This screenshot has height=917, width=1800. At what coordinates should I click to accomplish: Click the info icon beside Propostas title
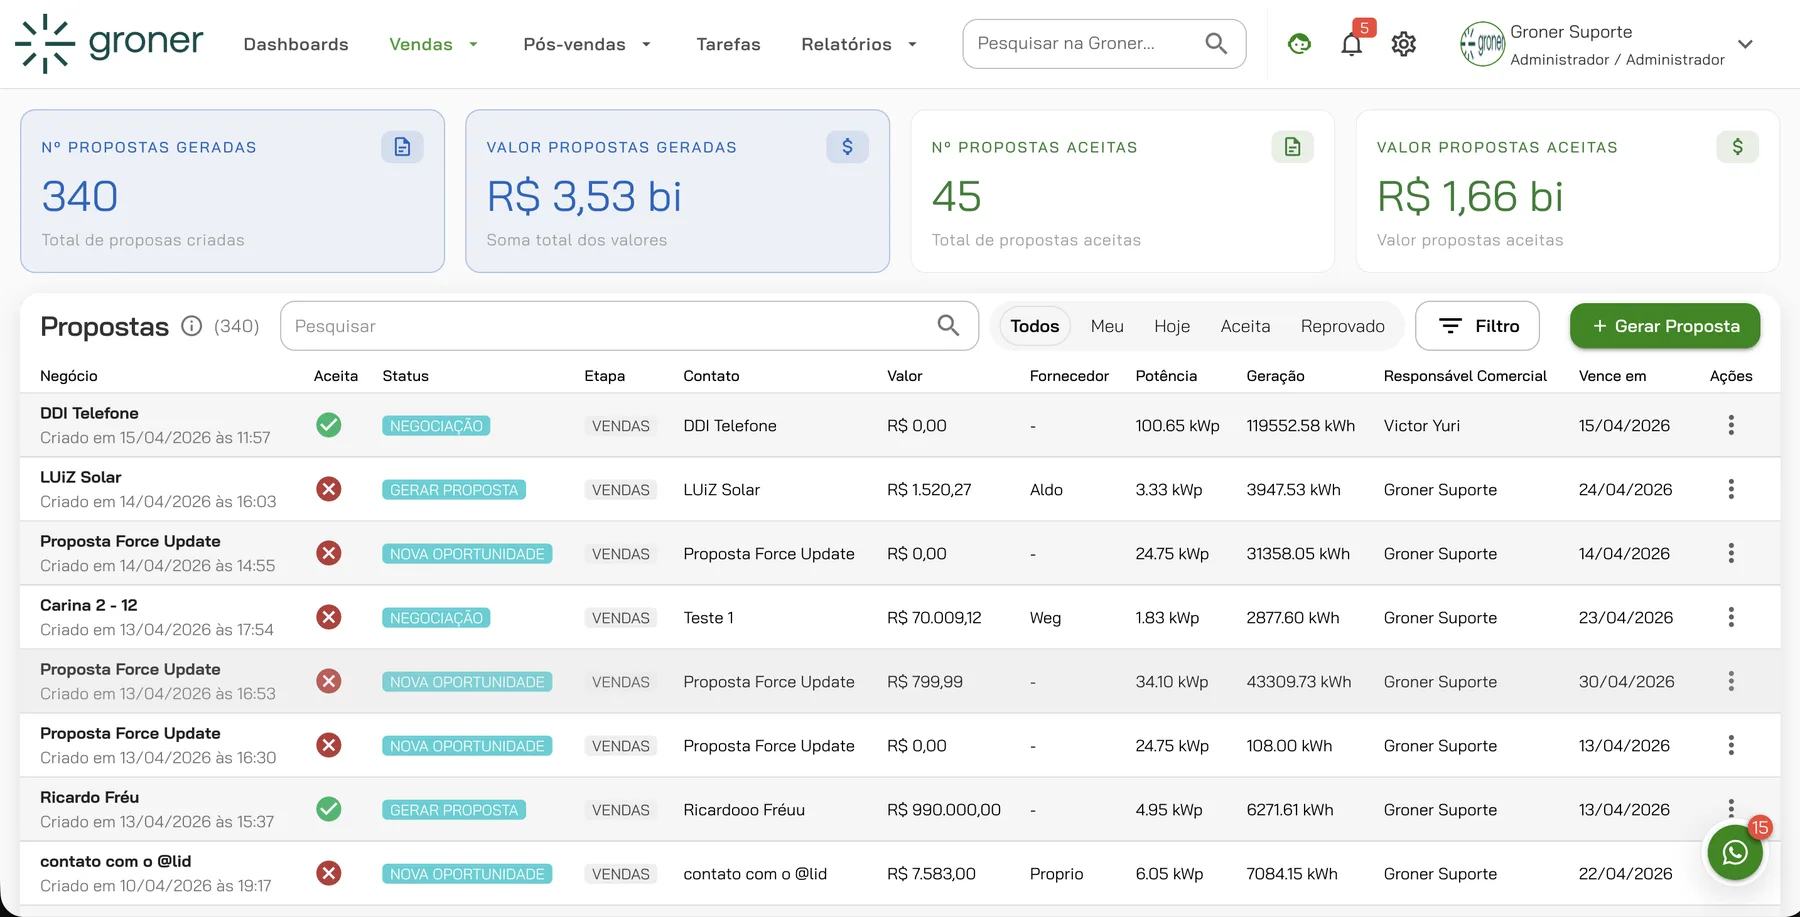[191, 326]
